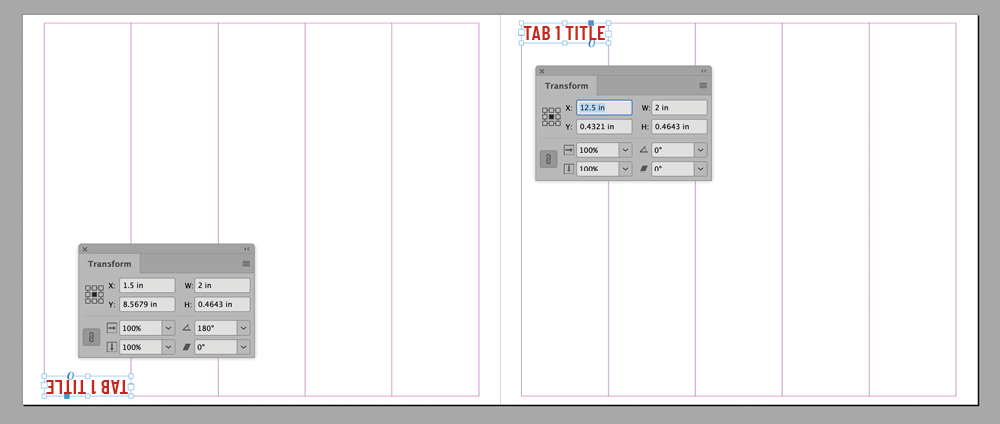Click the X field showing 12.5 in

(x=604, y=108)
